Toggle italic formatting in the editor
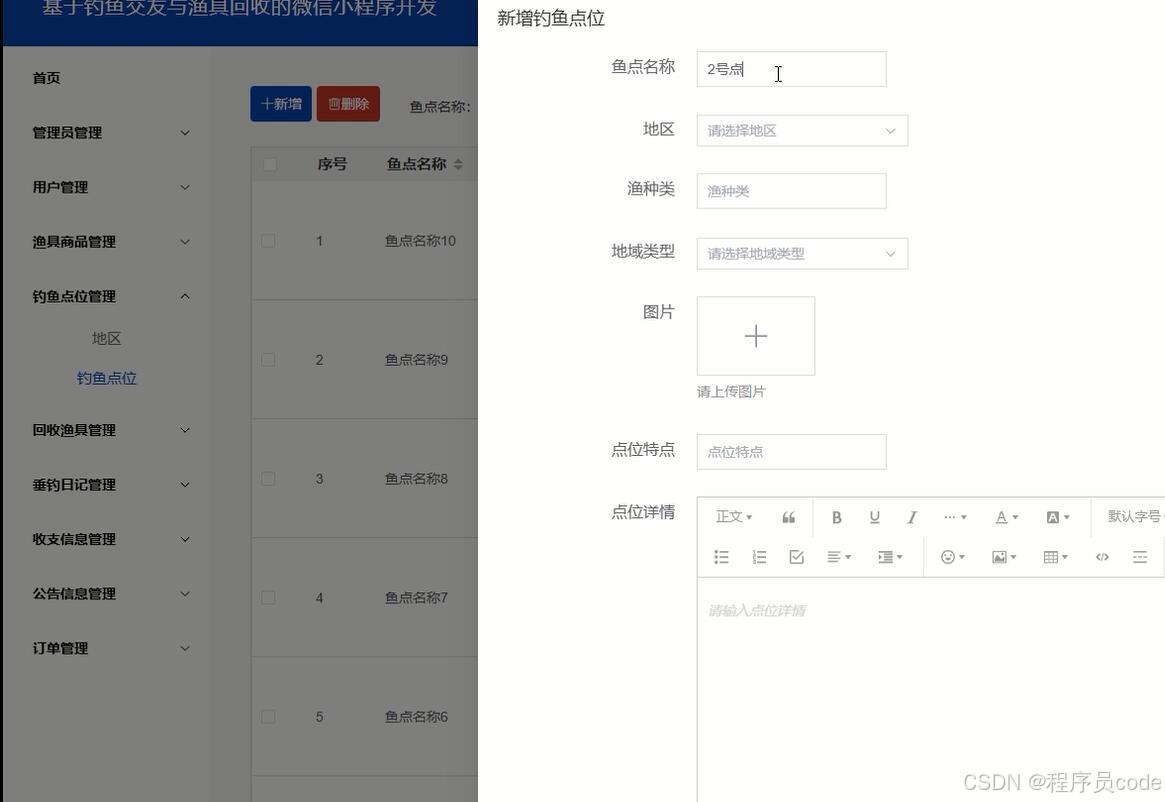This screenshot has width=1165, height=802. pyautogui.click(x=912, y=517)
